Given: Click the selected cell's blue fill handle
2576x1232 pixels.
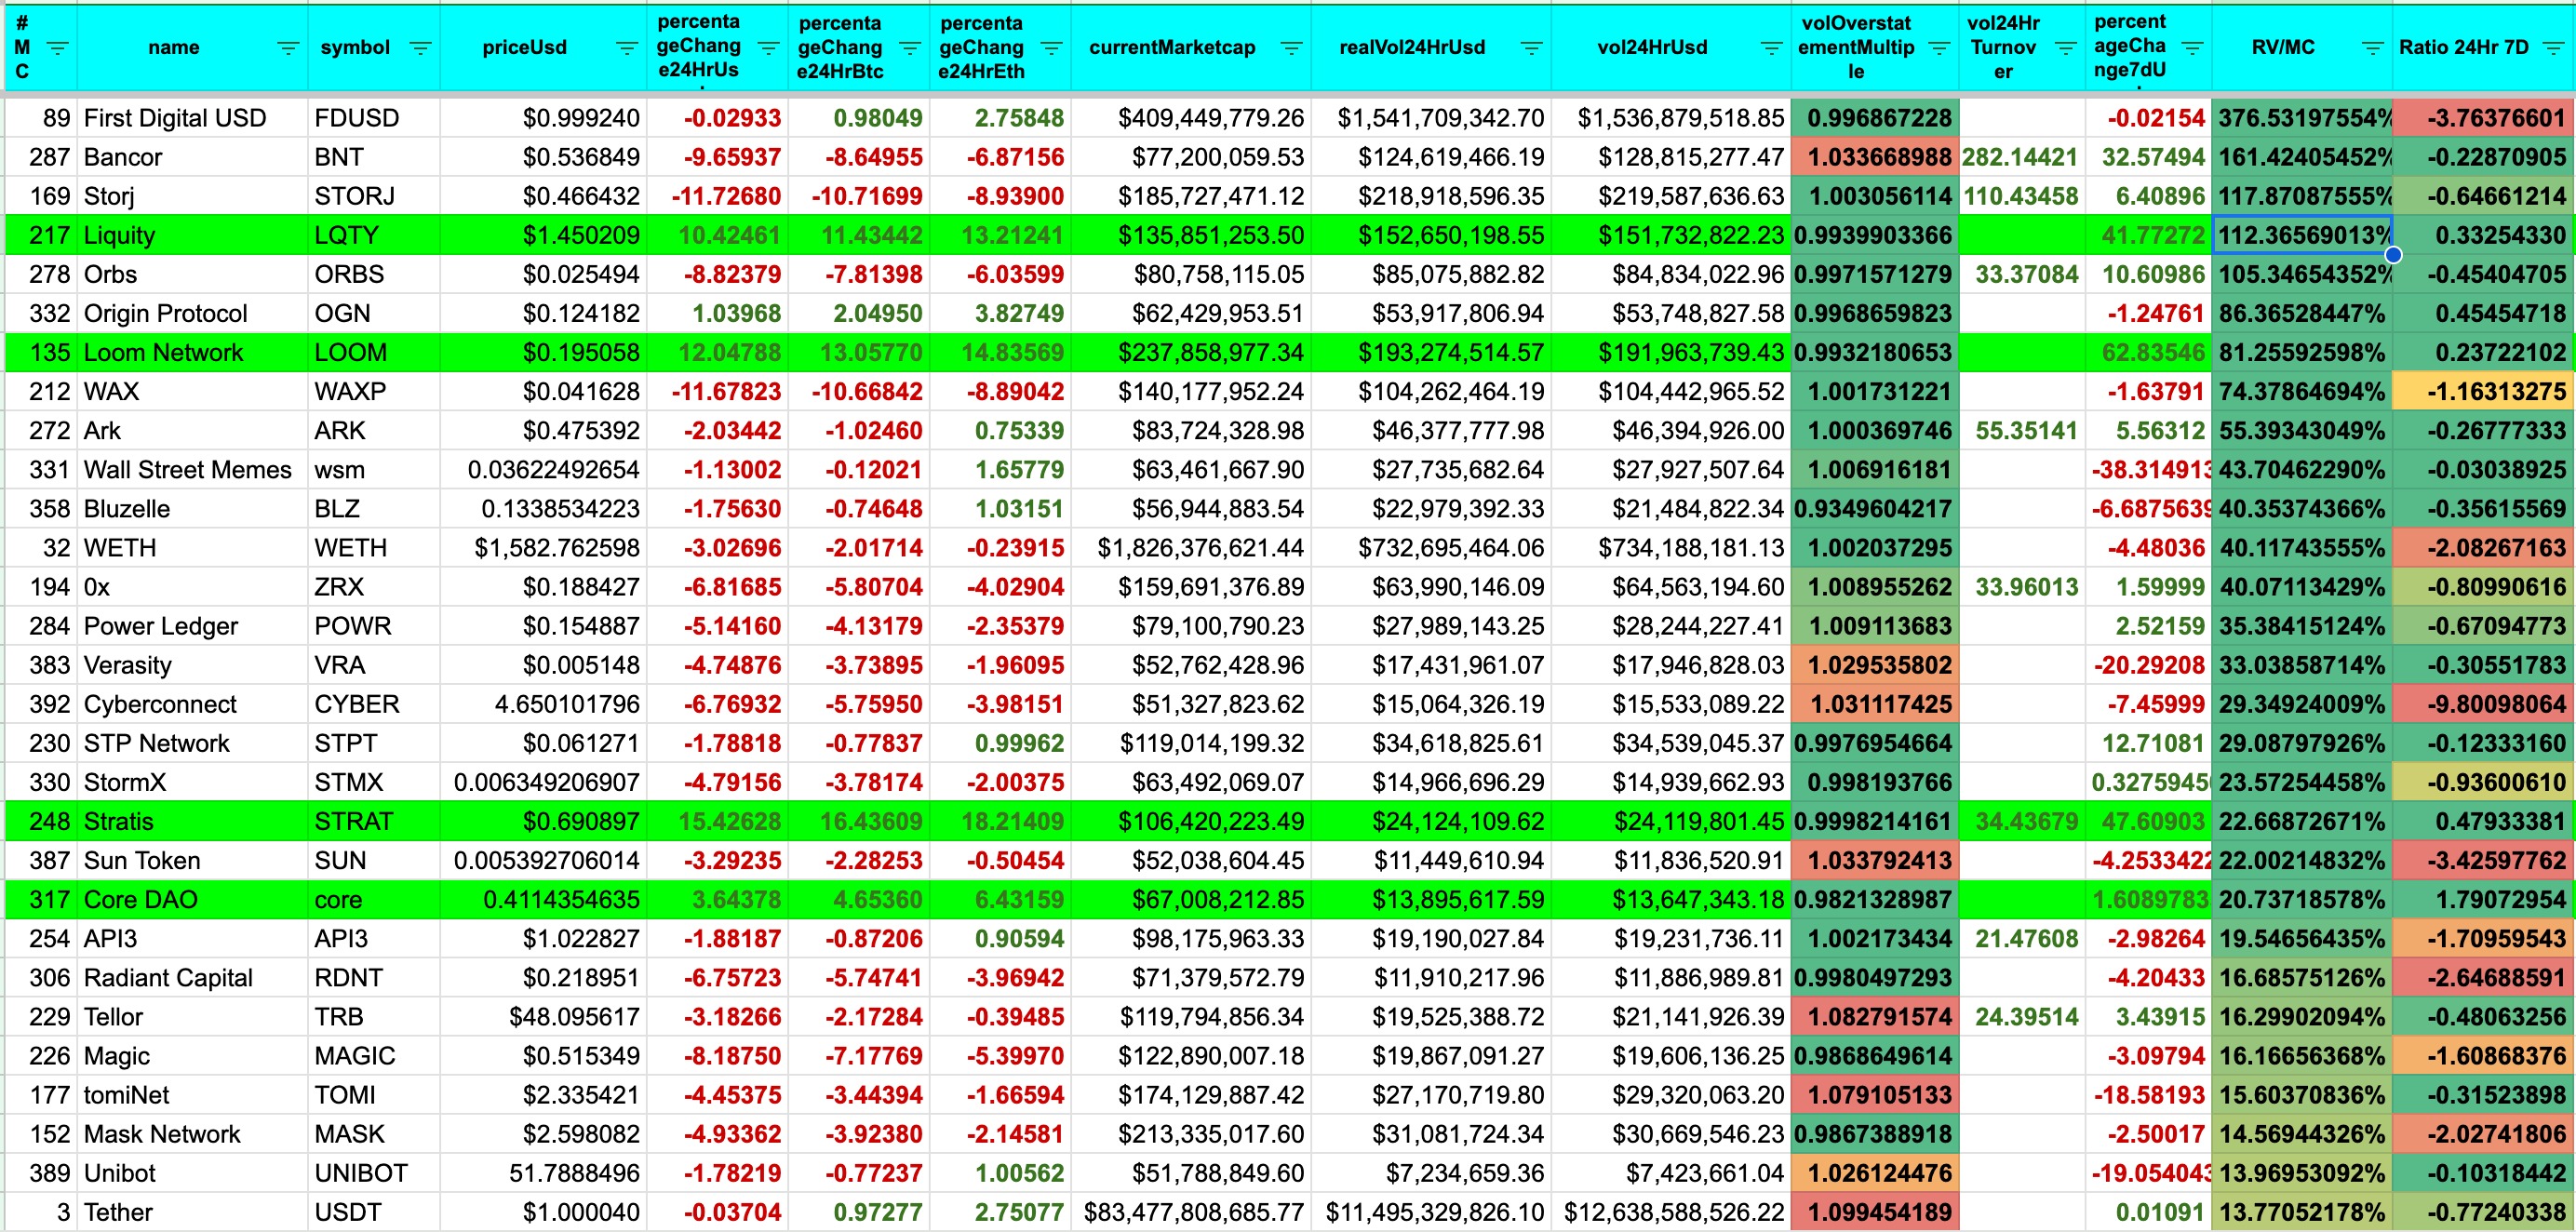Looking at the screenshot, I should tap(2393, 255).
